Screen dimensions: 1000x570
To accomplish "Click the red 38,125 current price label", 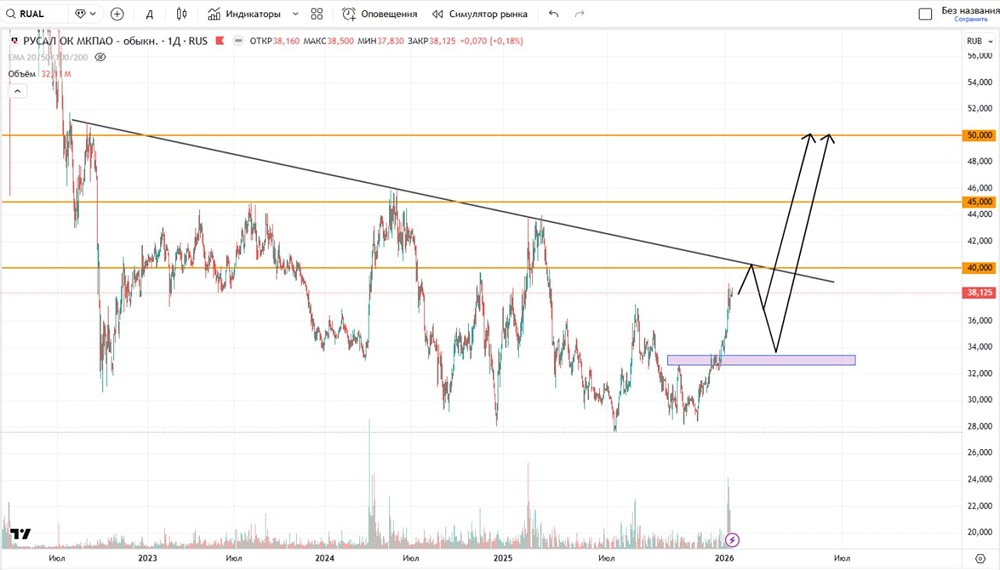I will pos(979,293).
